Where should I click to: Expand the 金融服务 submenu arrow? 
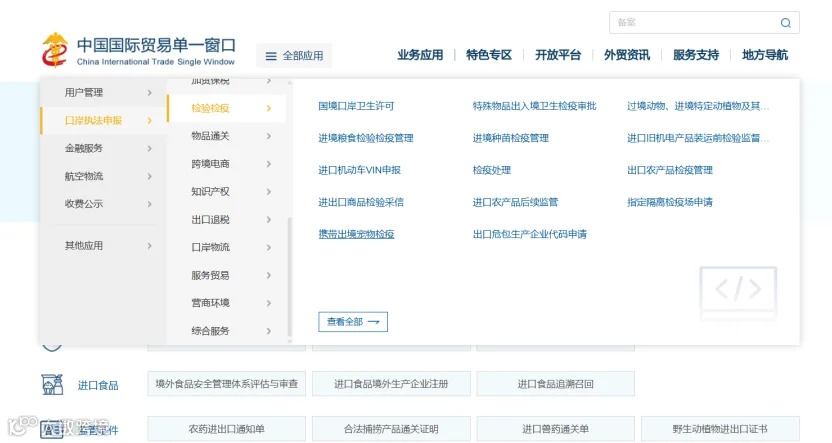coord(150,148)
